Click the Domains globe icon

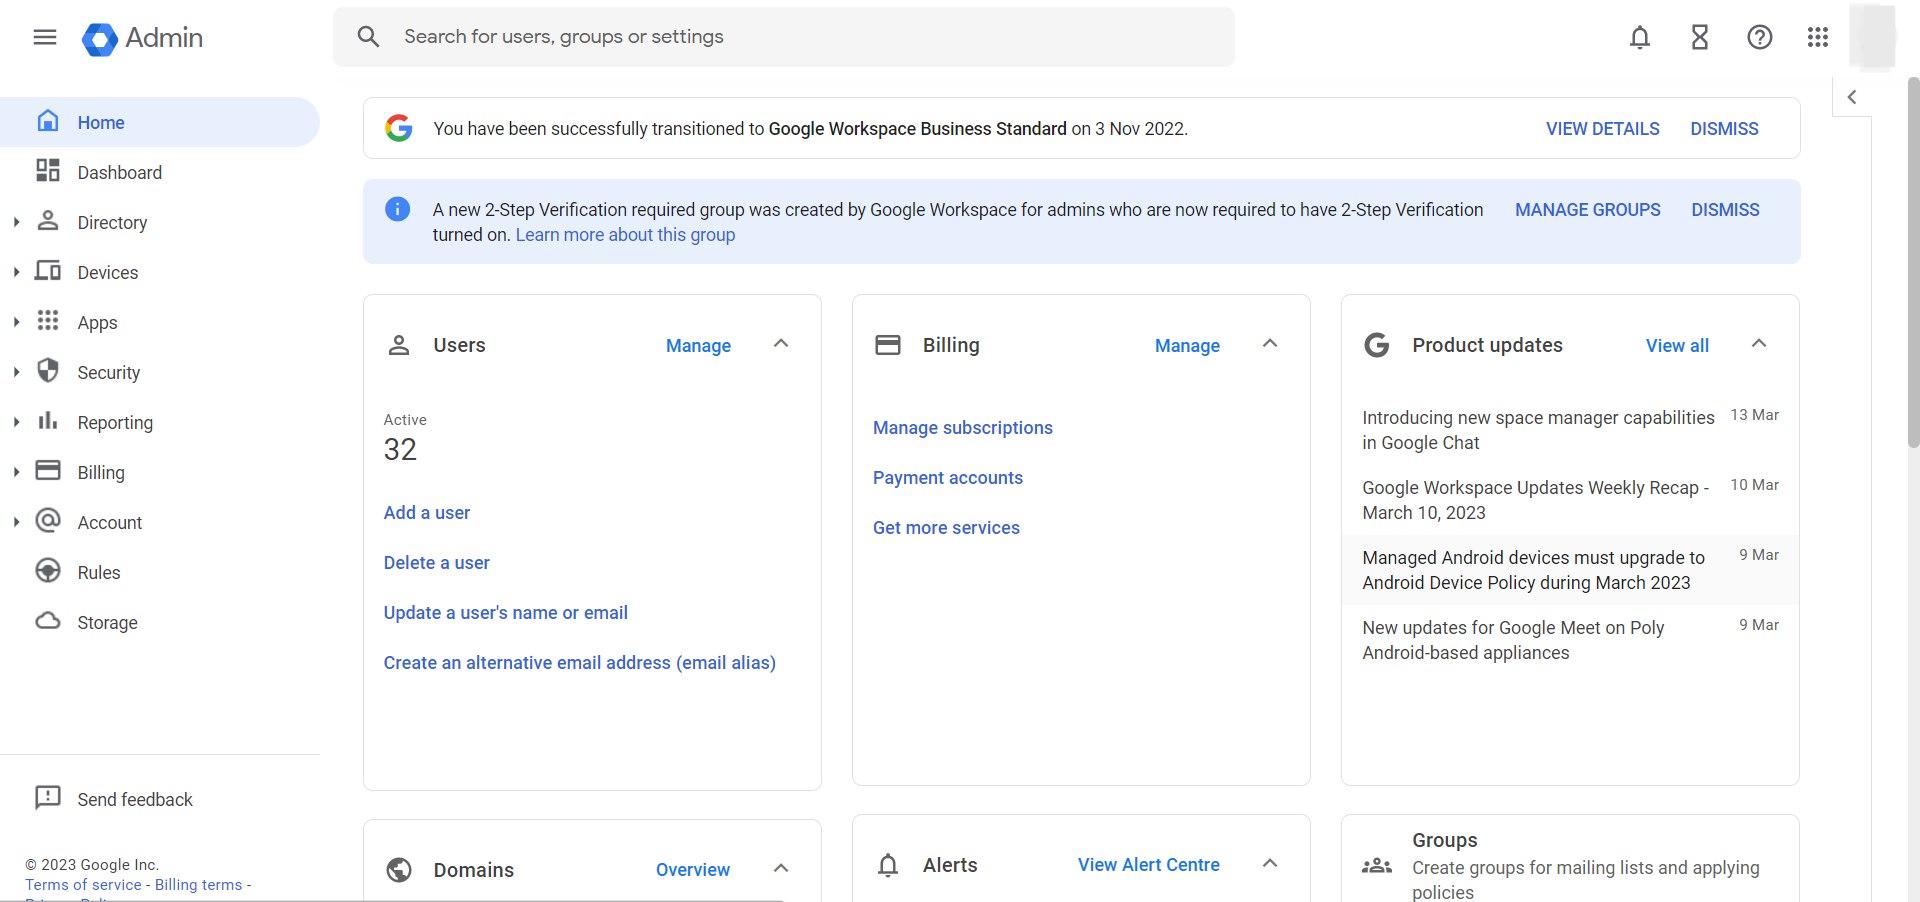(x=399, y=870)
